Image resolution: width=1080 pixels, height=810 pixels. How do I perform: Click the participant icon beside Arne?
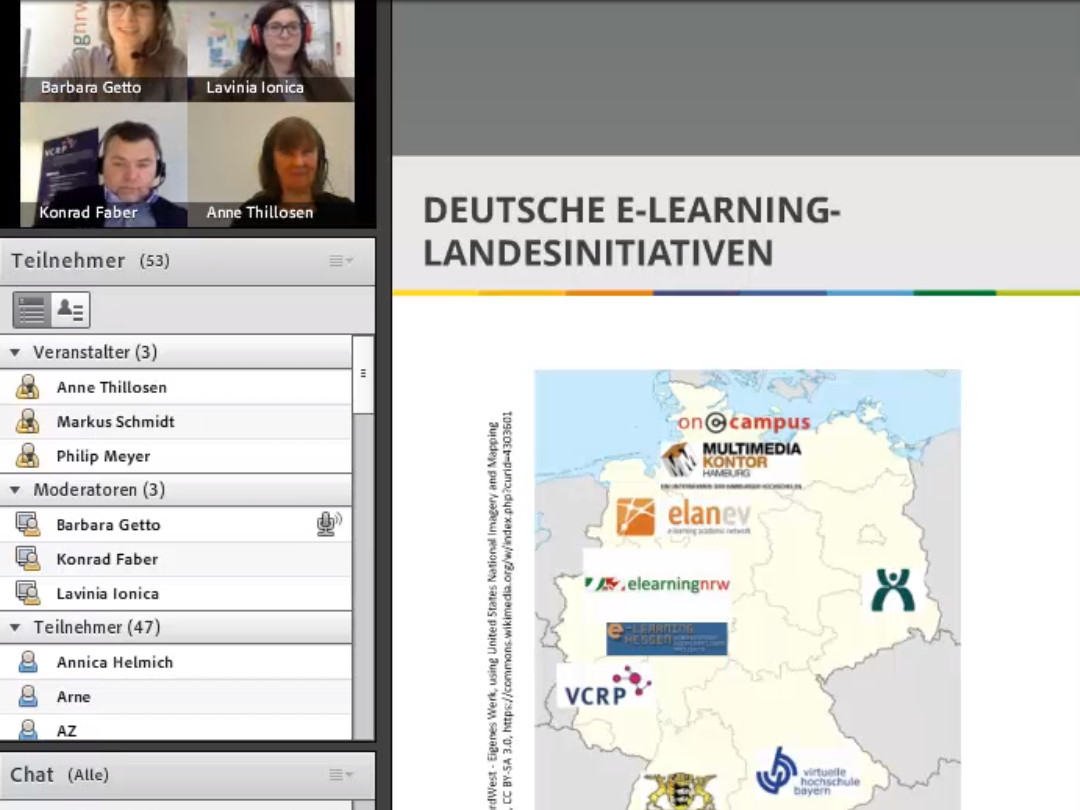click(x=28, y=696)
